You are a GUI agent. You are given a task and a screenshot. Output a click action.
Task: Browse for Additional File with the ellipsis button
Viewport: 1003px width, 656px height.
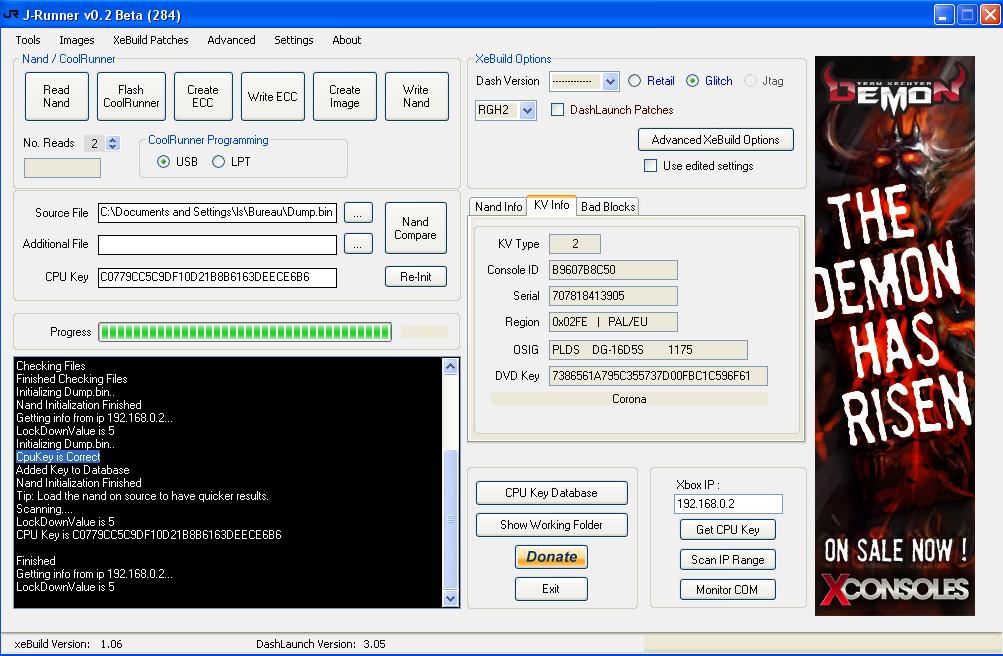tap(358, 244)
